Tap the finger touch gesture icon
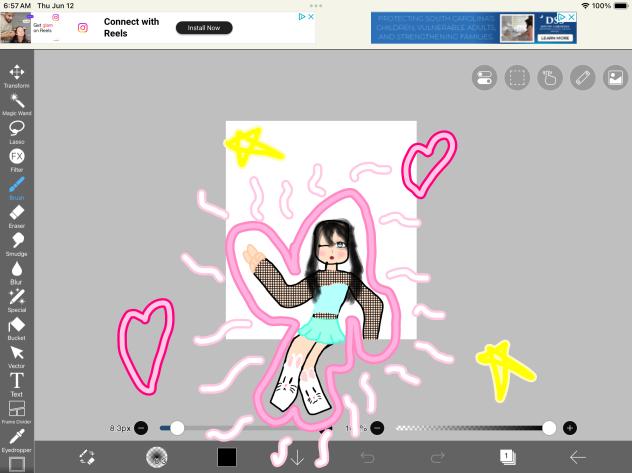This screenshot has height=473, width=632. click(550, 77)
